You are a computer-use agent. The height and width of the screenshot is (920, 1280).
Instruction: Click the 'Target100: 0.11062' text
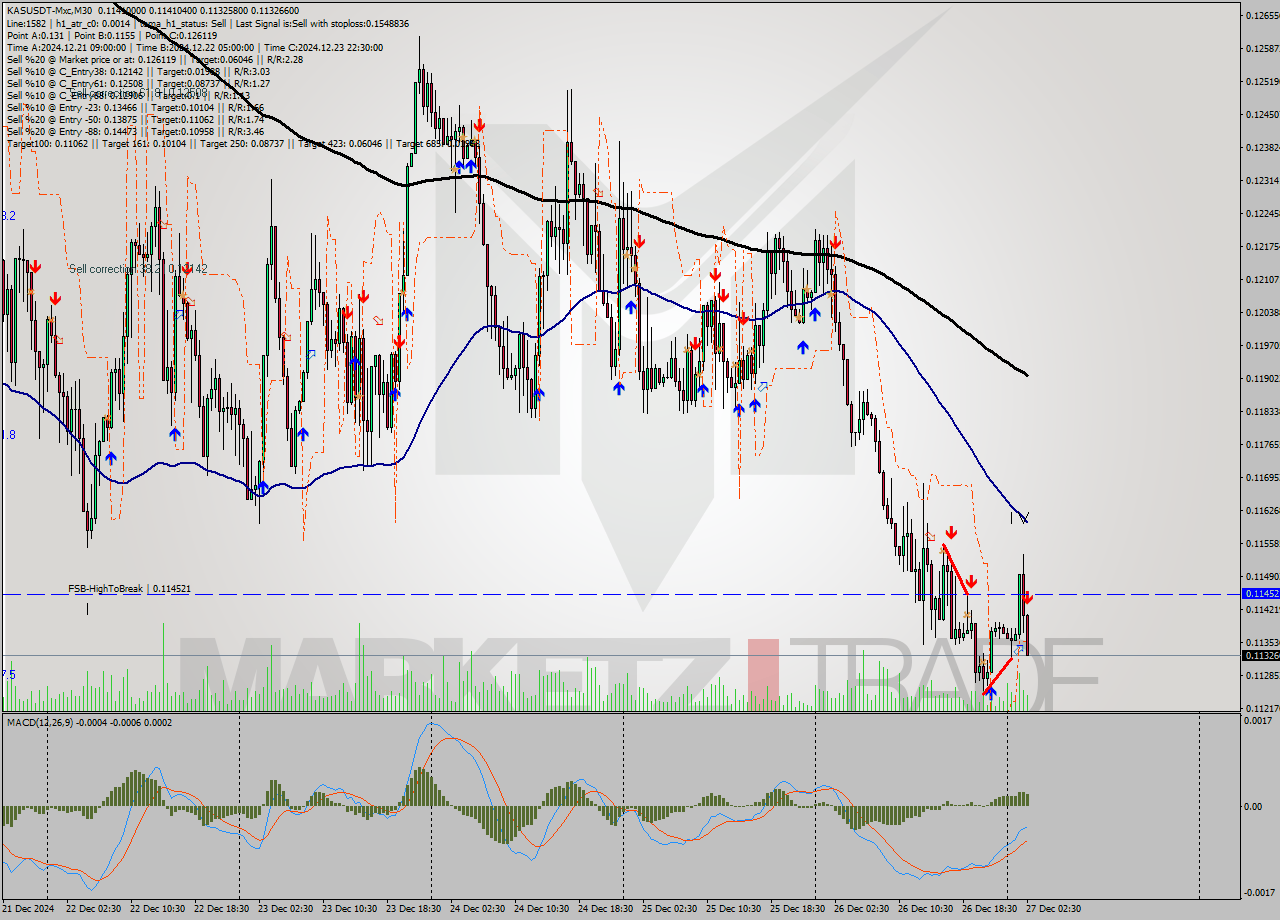point(48,143)
